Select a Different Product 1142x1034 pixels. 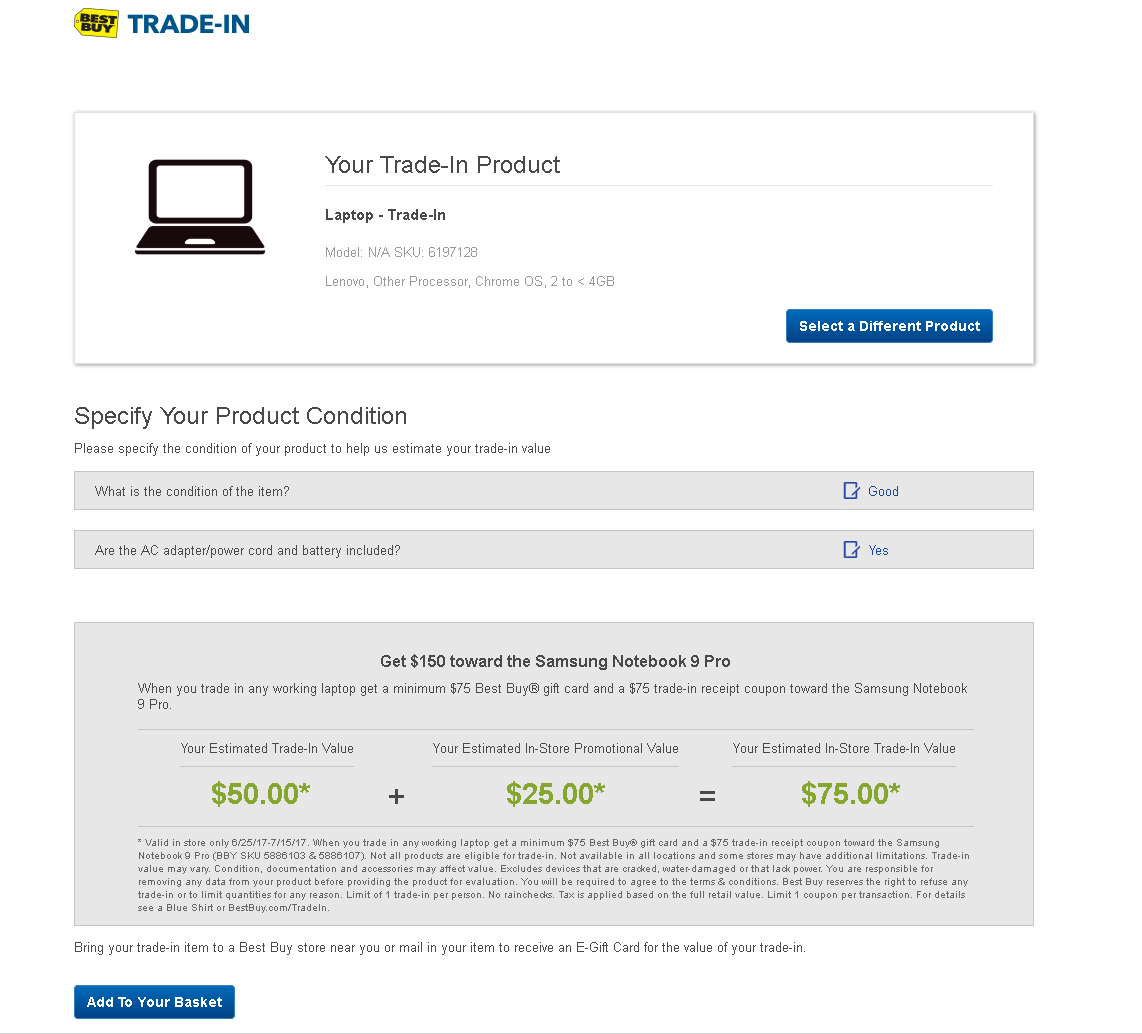click(889, 326)
